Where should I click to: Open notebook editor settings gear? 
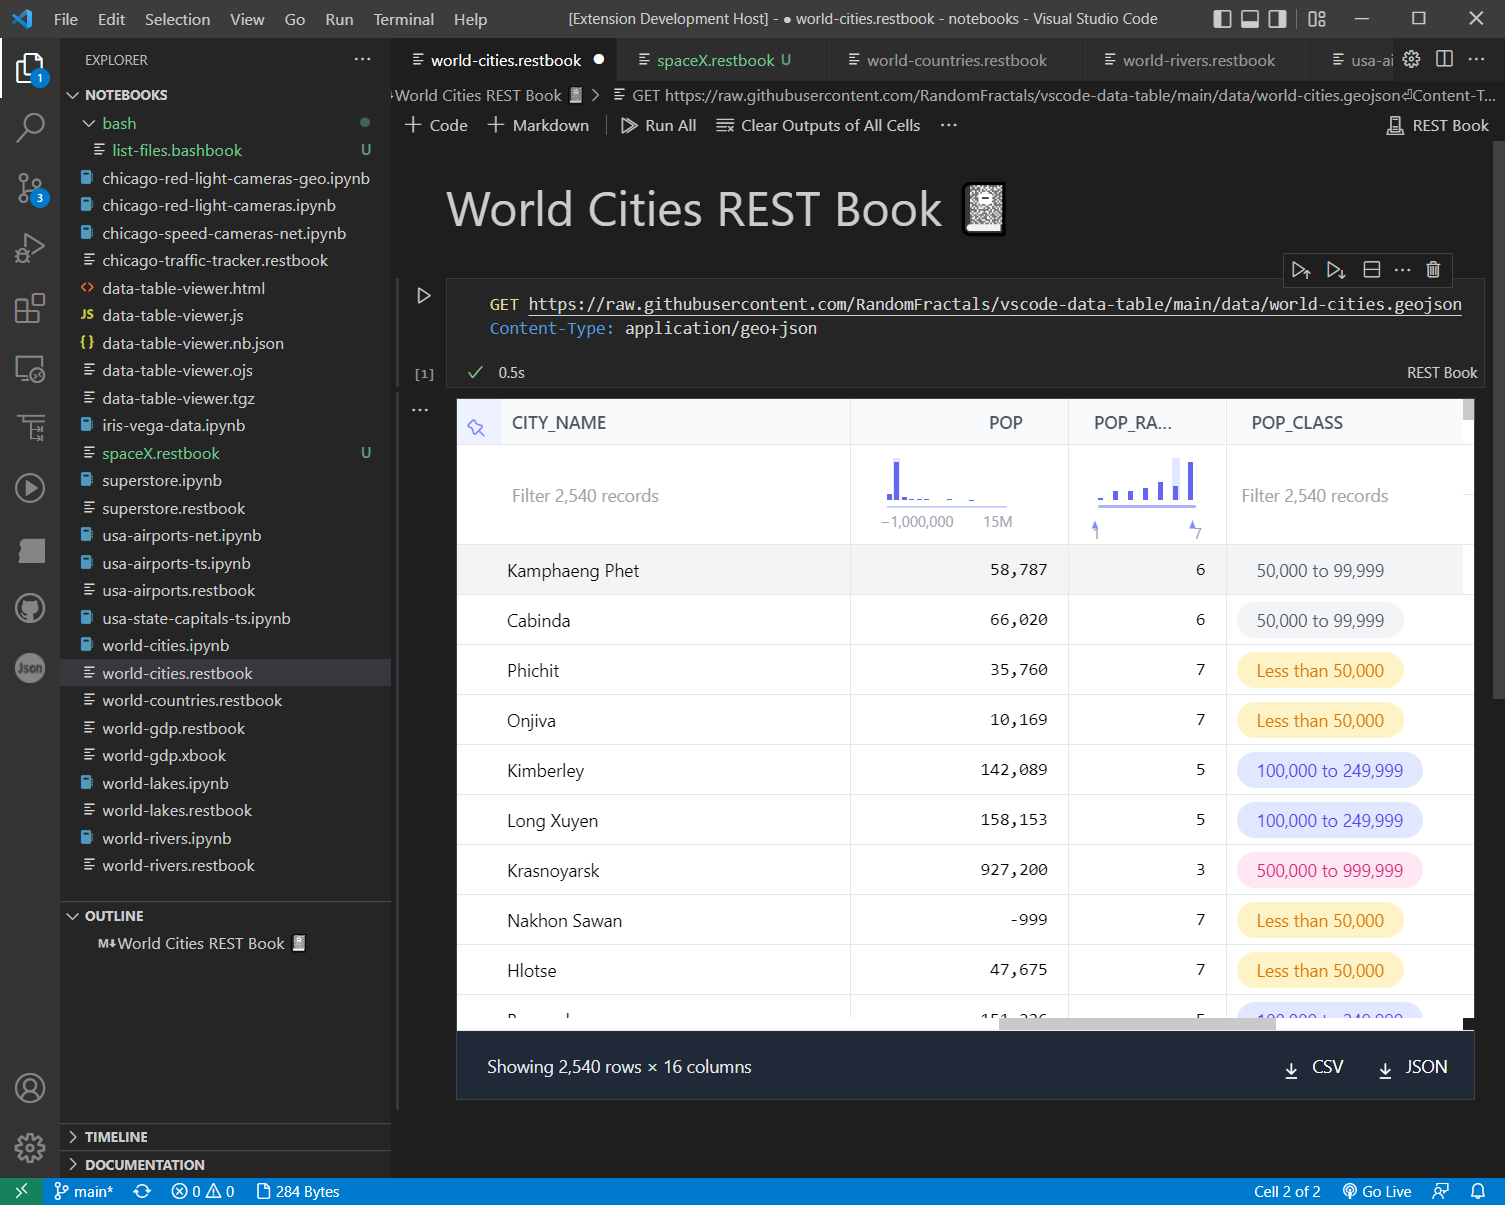coord(1411,59)
